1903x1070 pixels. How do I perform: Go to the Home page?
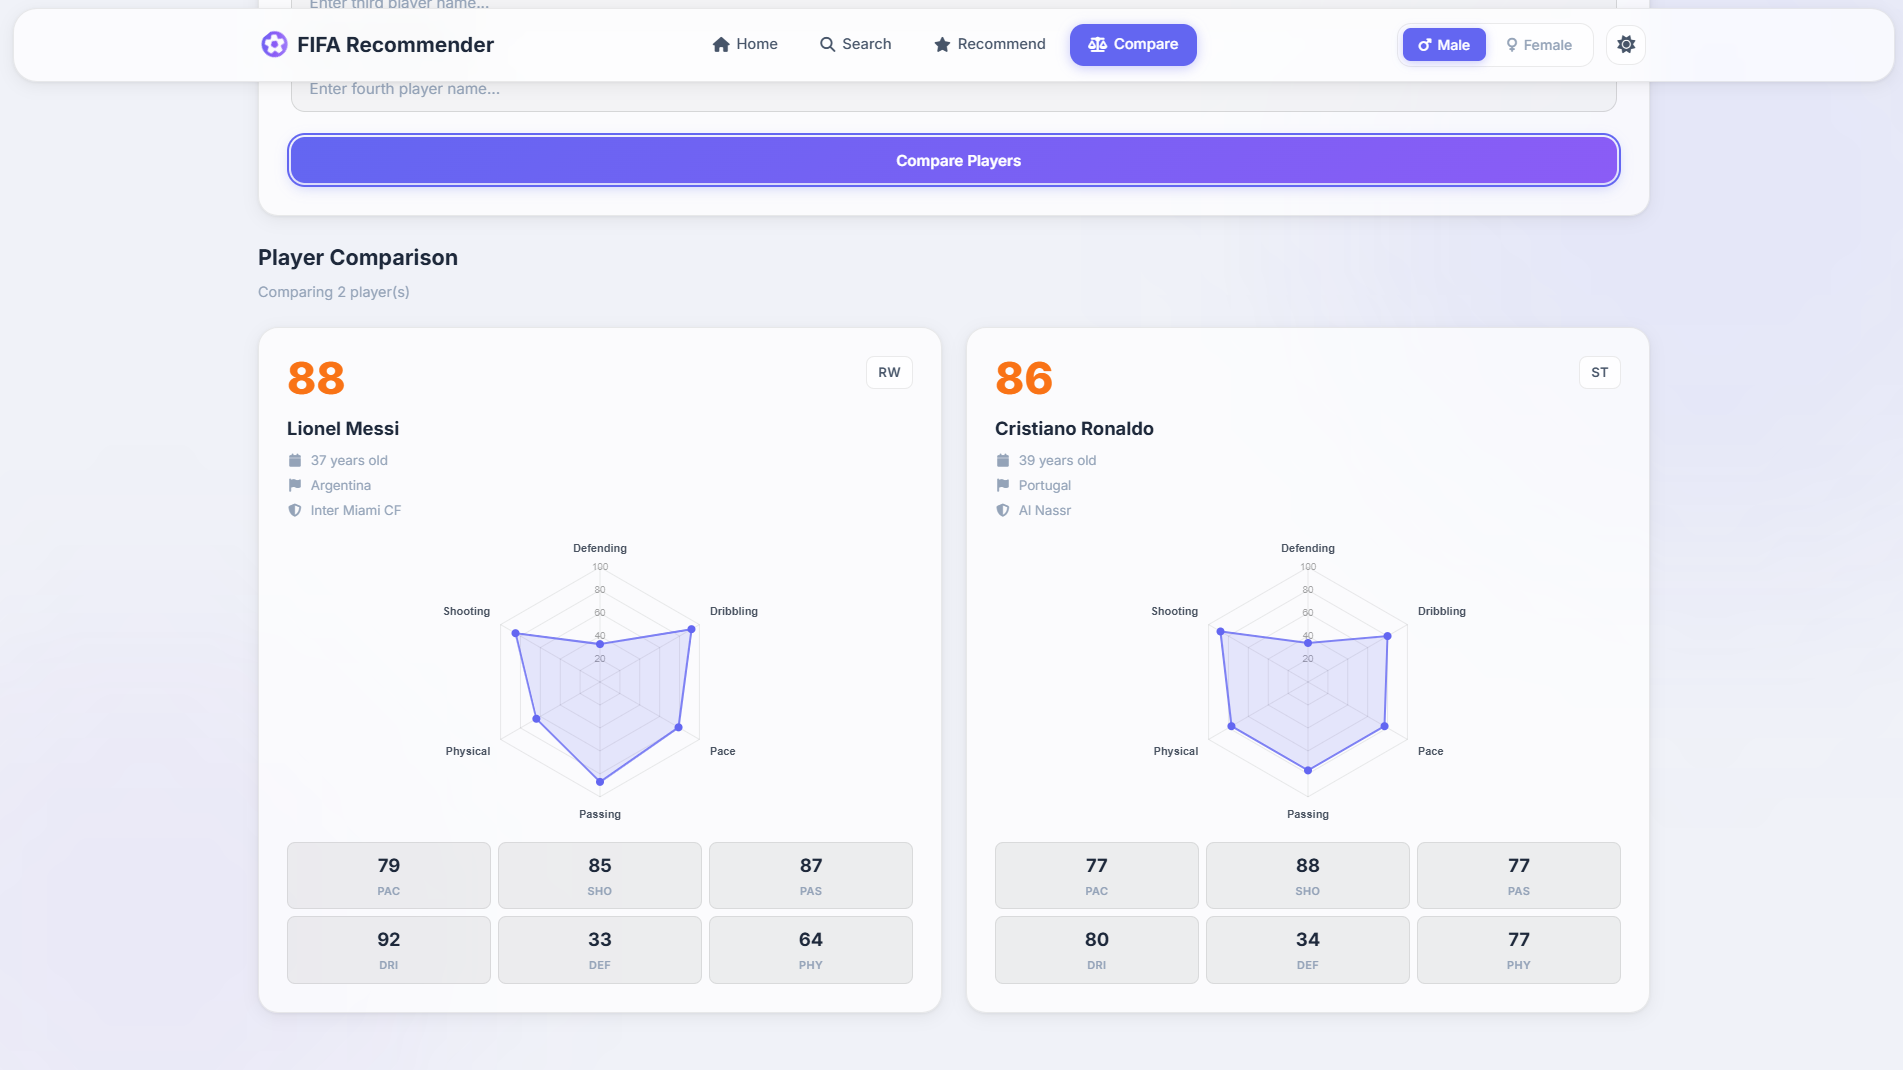tap(745, 44)
